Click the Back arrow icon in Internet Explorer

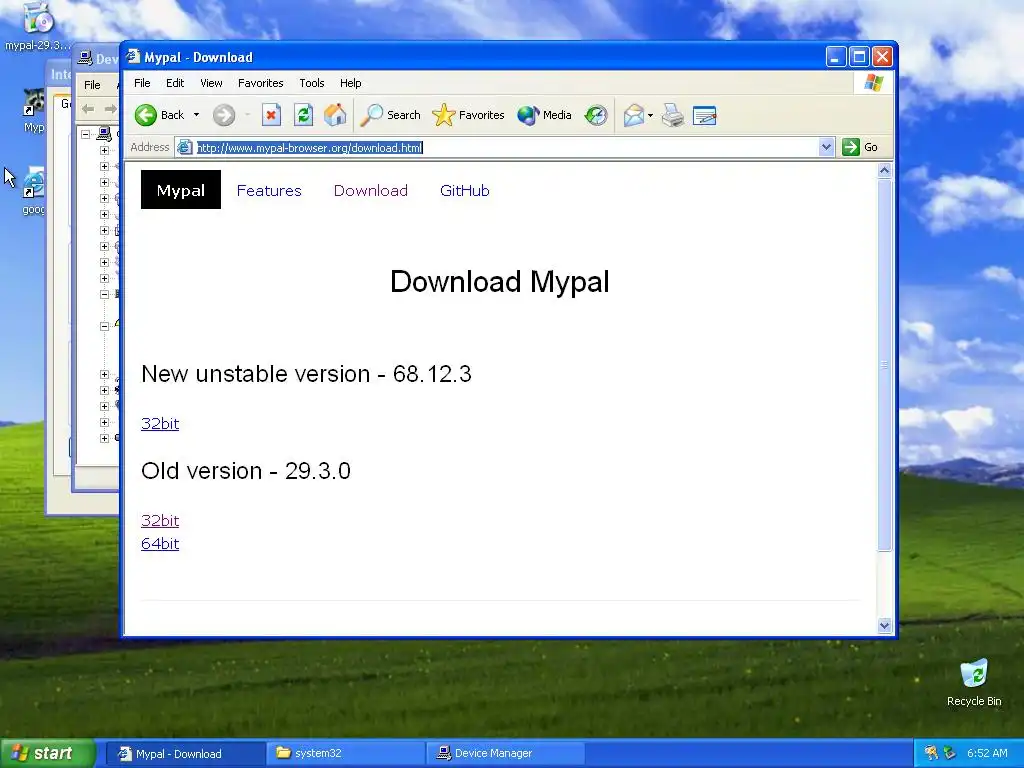[x=146, y=115]
